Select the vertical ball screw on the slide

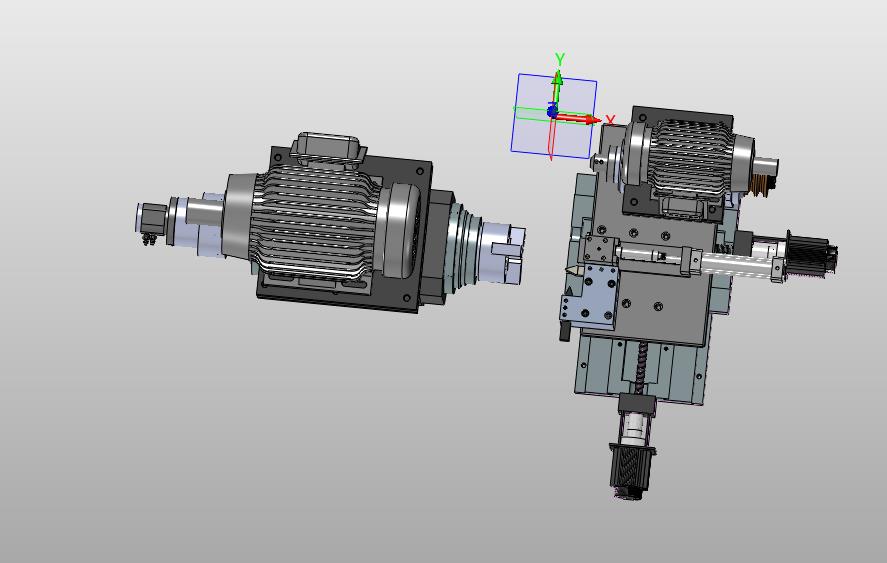(639, 367)
